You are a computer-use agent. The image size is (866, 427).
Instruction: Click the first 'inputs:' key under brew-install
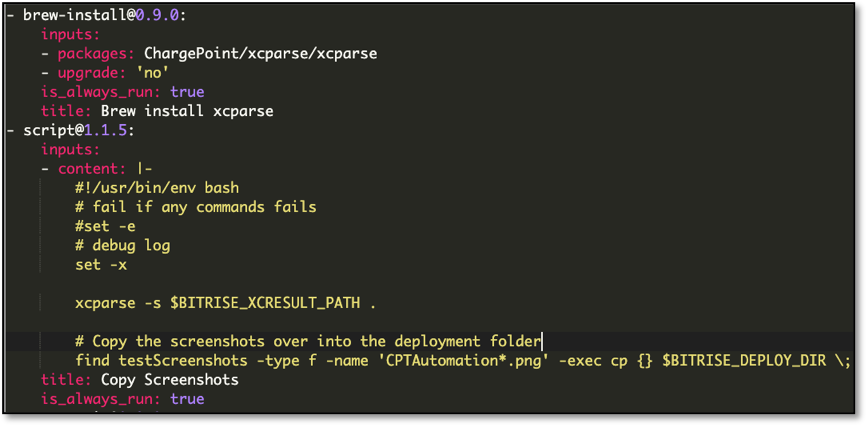tap(69, 34)
